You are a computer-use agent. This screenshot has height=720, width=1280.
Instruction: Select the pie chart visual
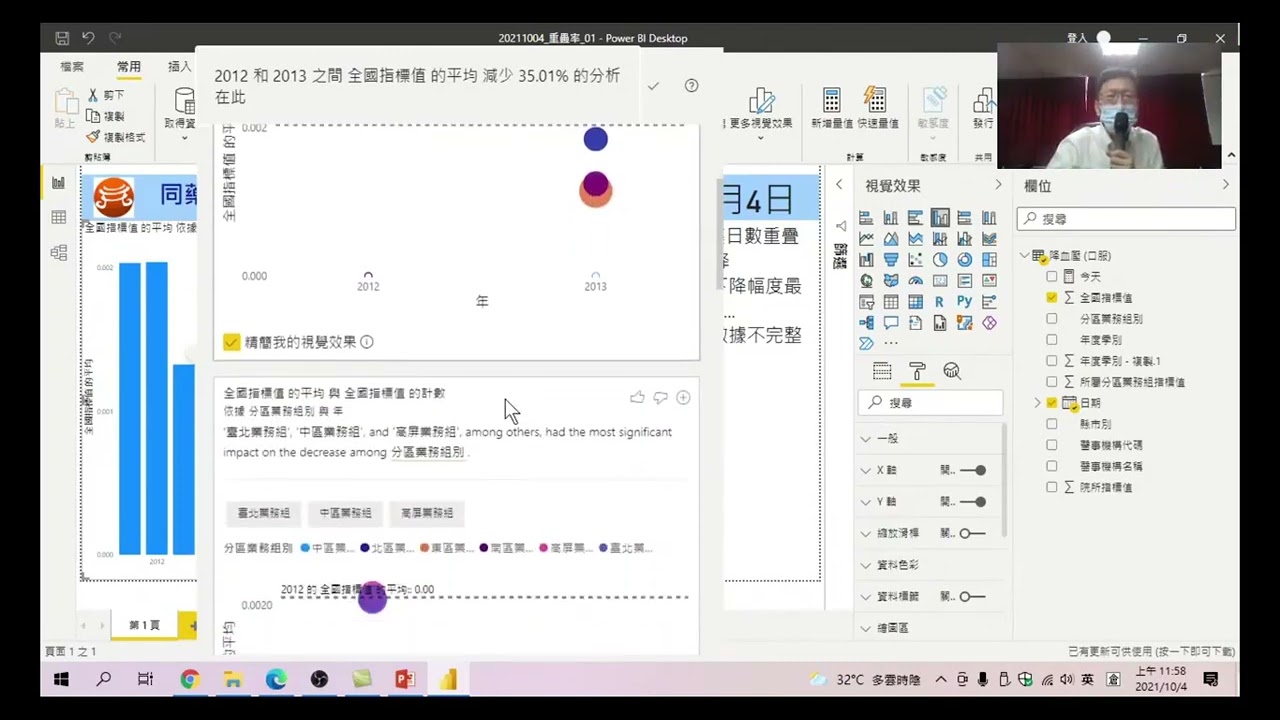pyautogui.click(x=940, y=260)
